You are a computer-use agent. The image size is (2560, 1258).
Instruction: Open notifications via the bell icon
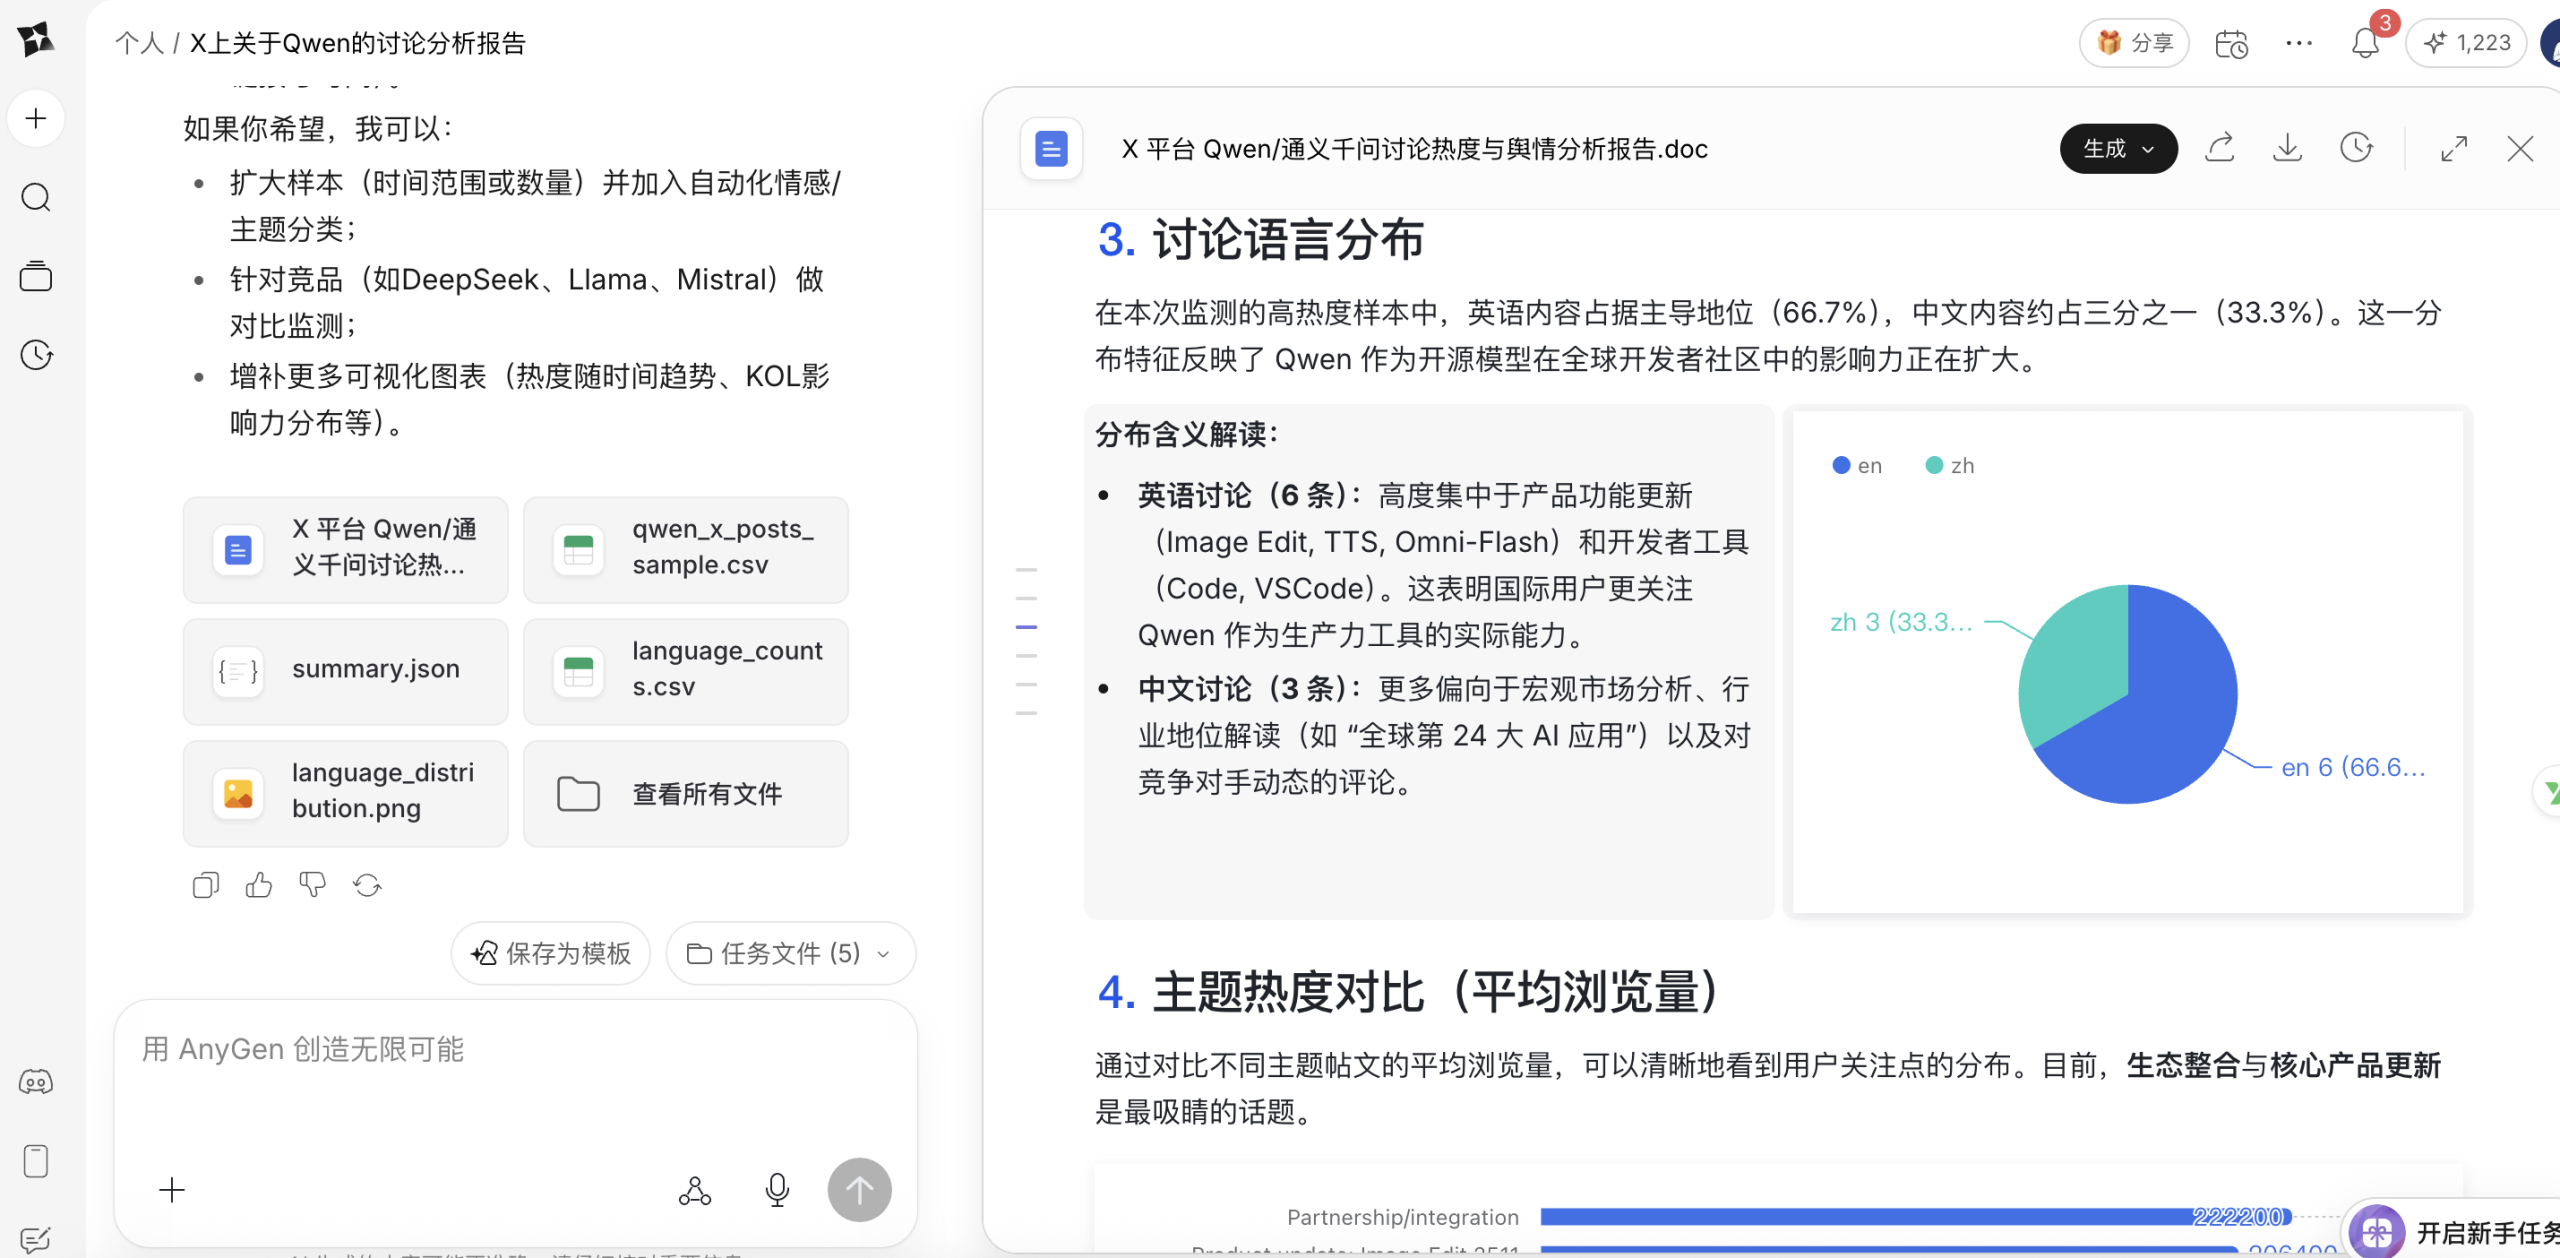(2364, 43)
